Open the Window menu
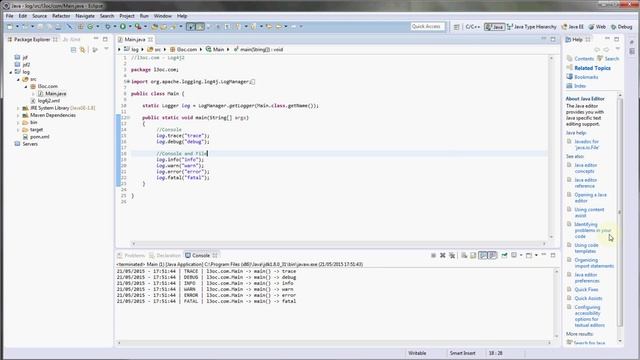This screenshot has width=640, height=360. [162, 16]
